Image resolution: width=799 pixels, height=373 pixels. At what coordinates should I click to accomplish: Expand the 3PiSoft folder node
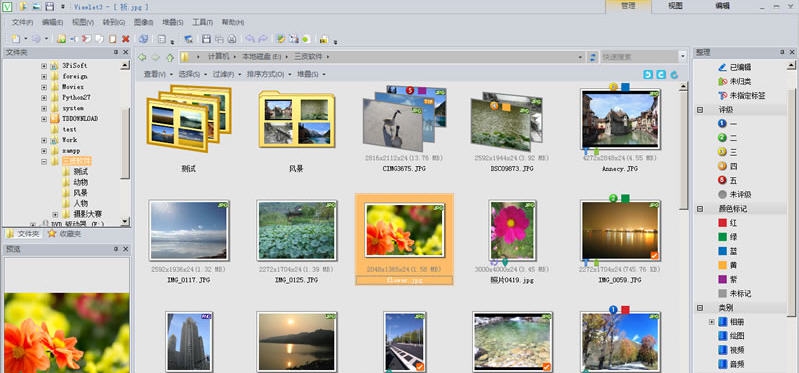pyautogui.click(x=44, y=66)
